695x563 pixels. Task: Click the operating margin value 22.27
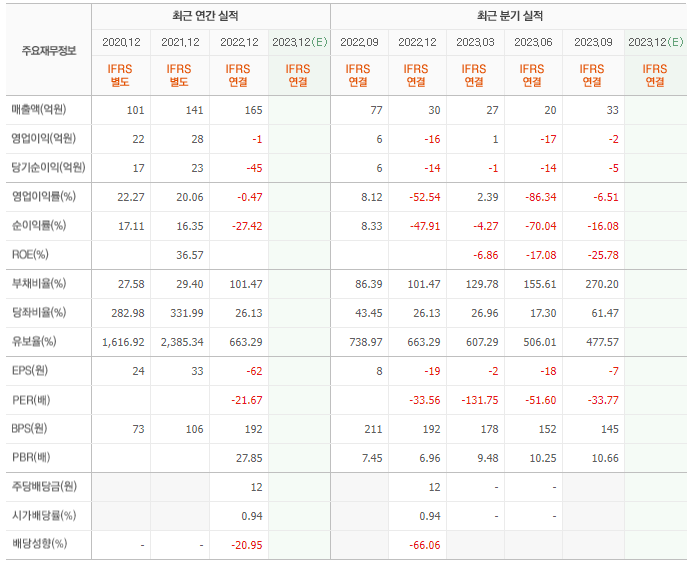tap(131, 197)
